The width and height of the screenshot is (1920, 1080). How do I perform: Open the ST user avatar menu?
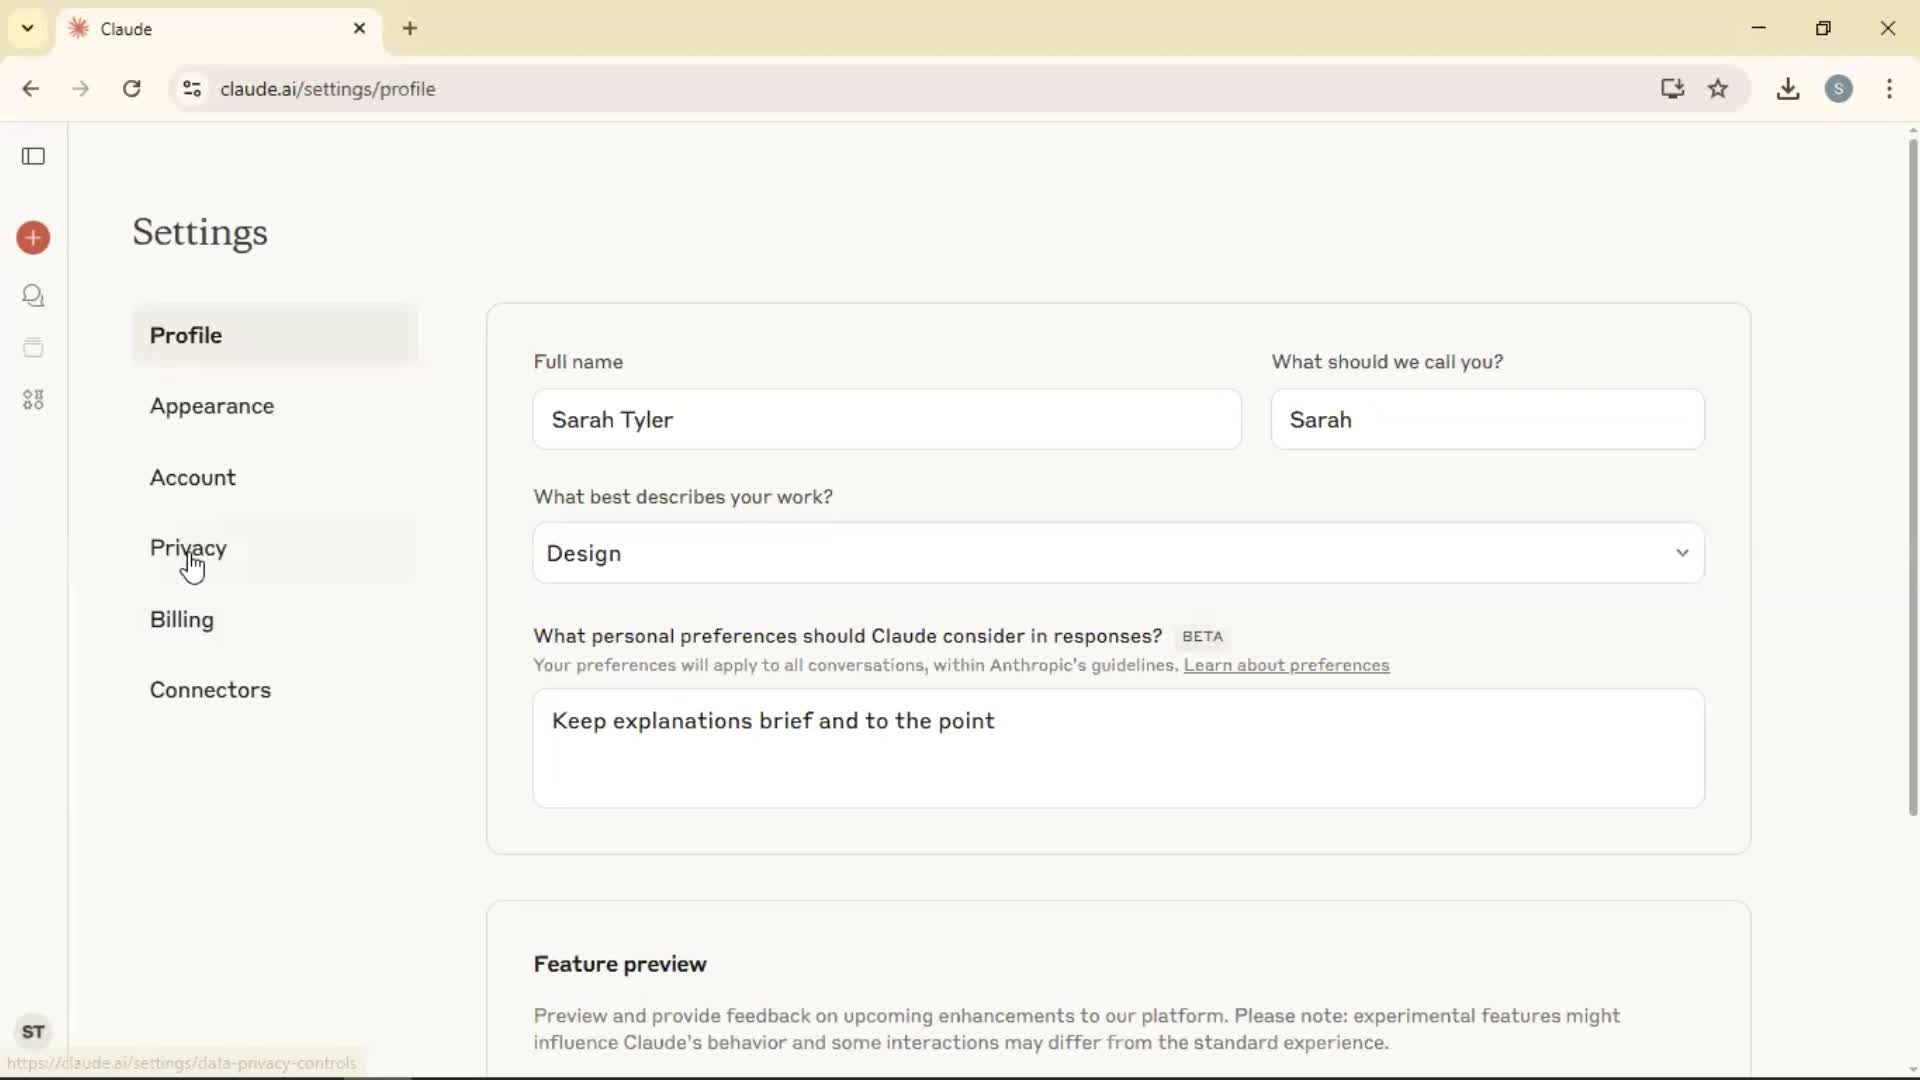33,1031
